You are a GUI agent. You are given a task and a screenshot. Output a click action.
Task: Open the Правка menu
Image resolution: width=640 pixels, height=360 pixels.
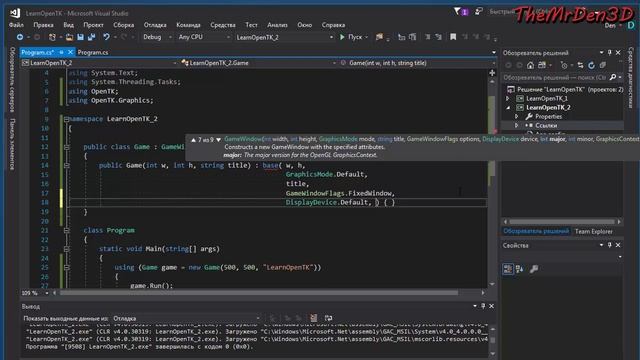44,25
